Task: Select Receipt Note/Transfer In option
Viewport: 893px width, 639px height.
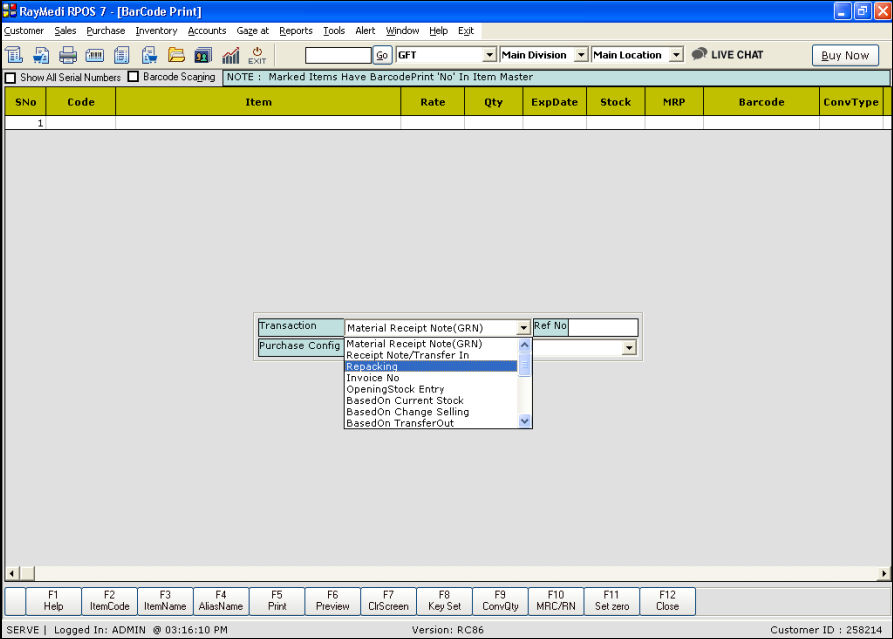Action: 431,355
